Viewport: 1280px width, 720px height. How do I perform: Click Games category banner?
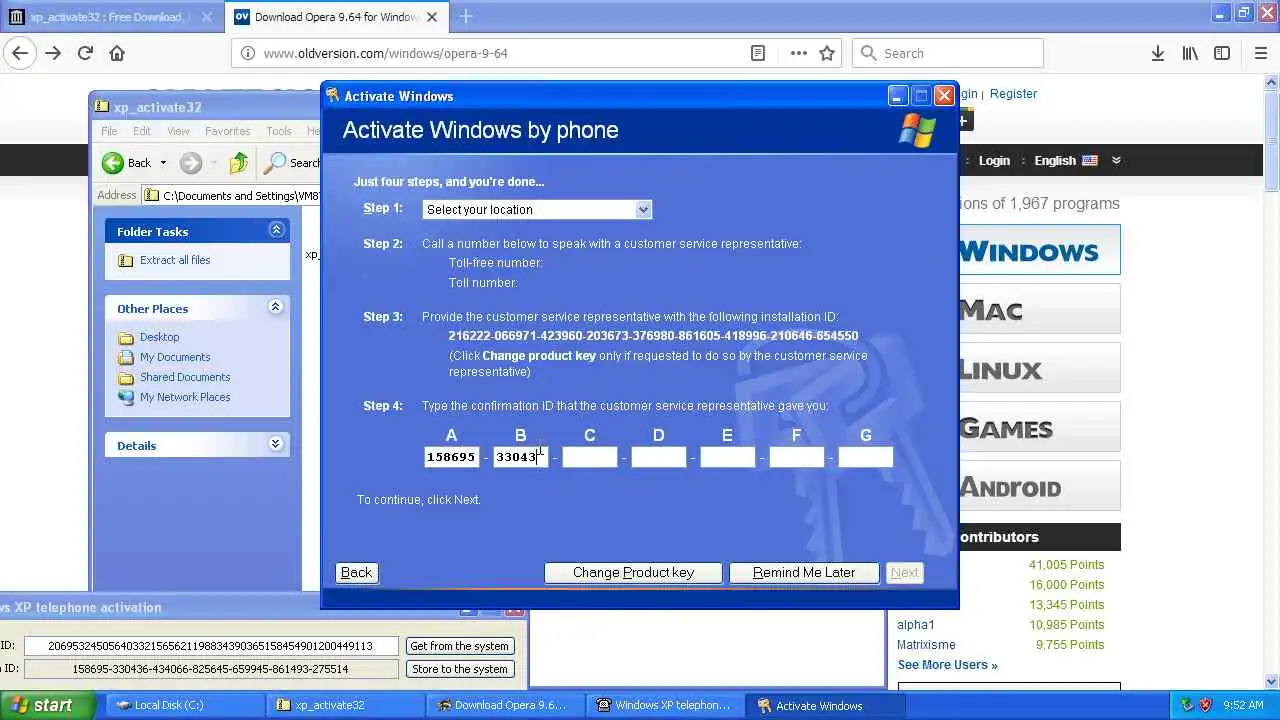coord(1039,427)
